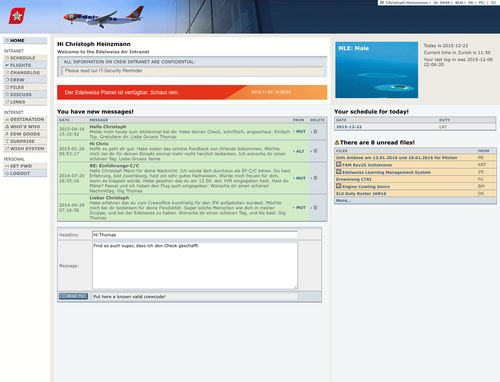The width and height of the screenshot is (500, 382).
Task: Click the airplane image in header banner
Action: pyautogui.click(x=104, y=17)
